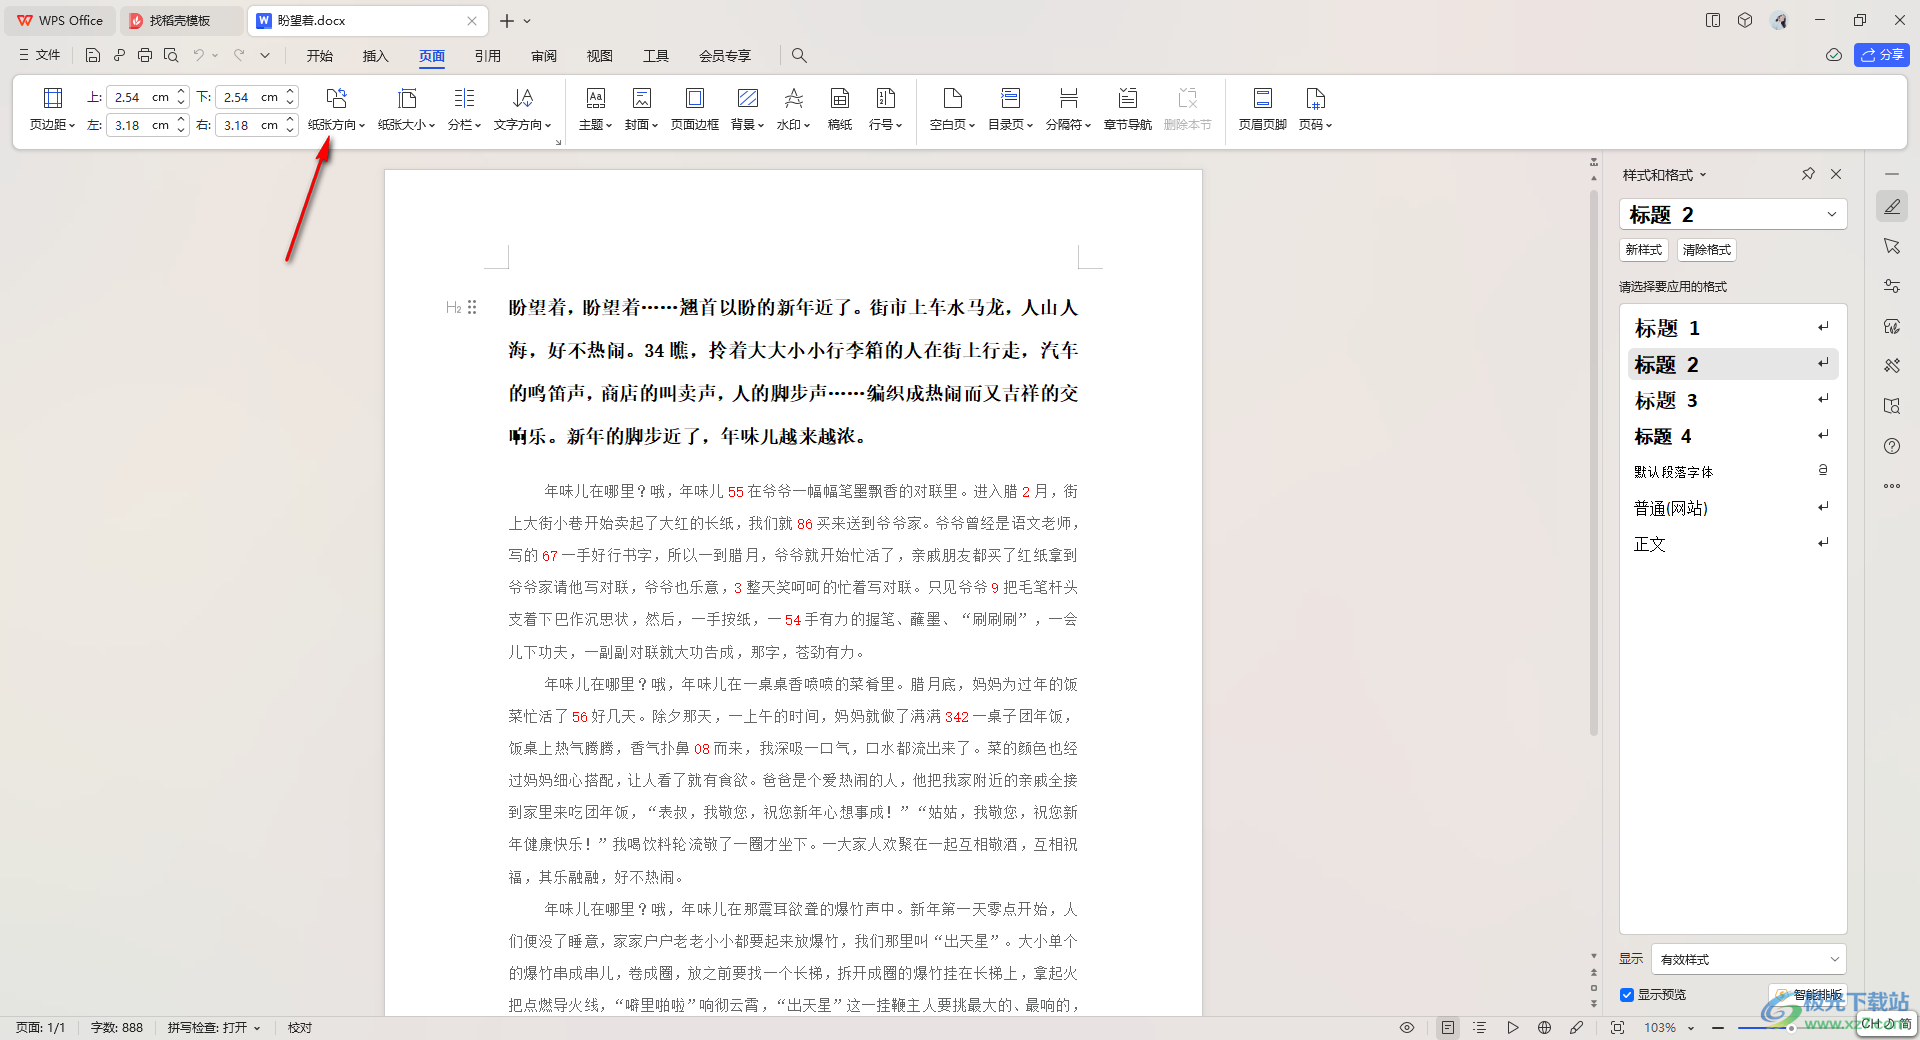Switch to outline view in status bar
Image resolution: width=1920 pixels, height=1040 pixels.
pyautogui.click(x=1480, y=1027)
